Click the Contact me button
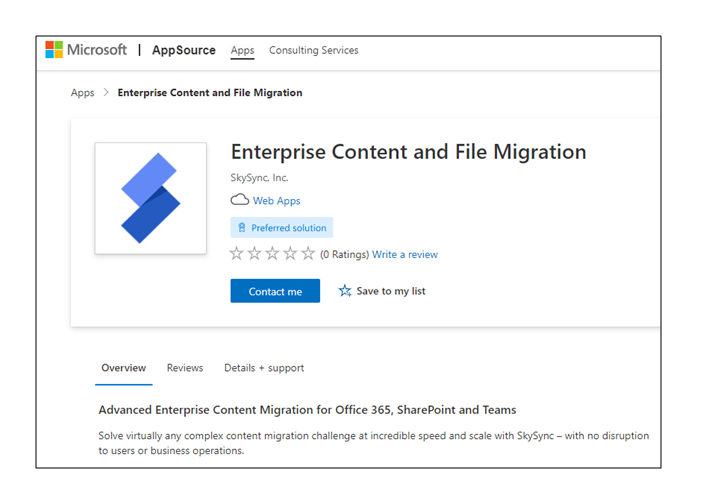 pos(275,291)
